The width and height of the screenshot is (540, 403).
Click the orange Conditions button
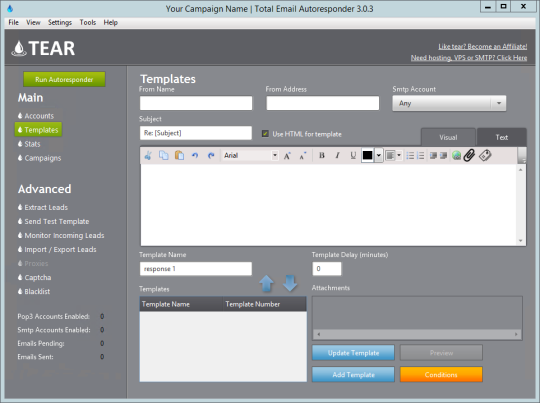coord(441,374)
